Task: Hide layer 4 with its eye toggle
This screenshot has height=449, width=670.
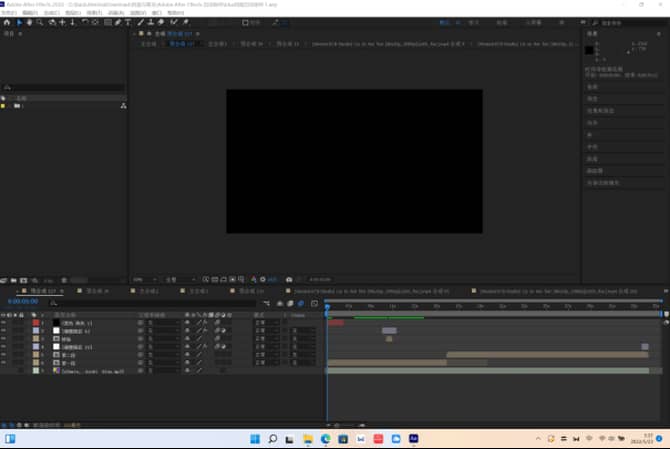Action: point(3,347)
